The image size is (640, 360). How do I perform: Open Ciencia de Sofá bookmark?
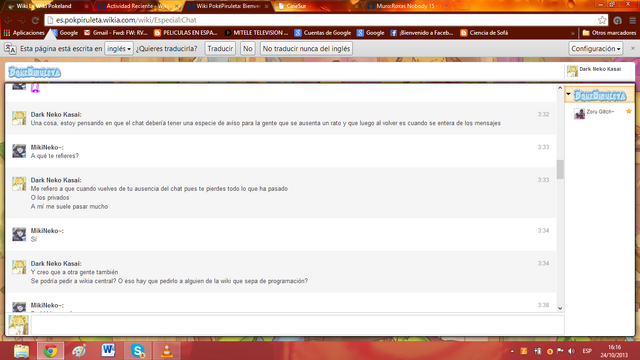tap(484, 33)
